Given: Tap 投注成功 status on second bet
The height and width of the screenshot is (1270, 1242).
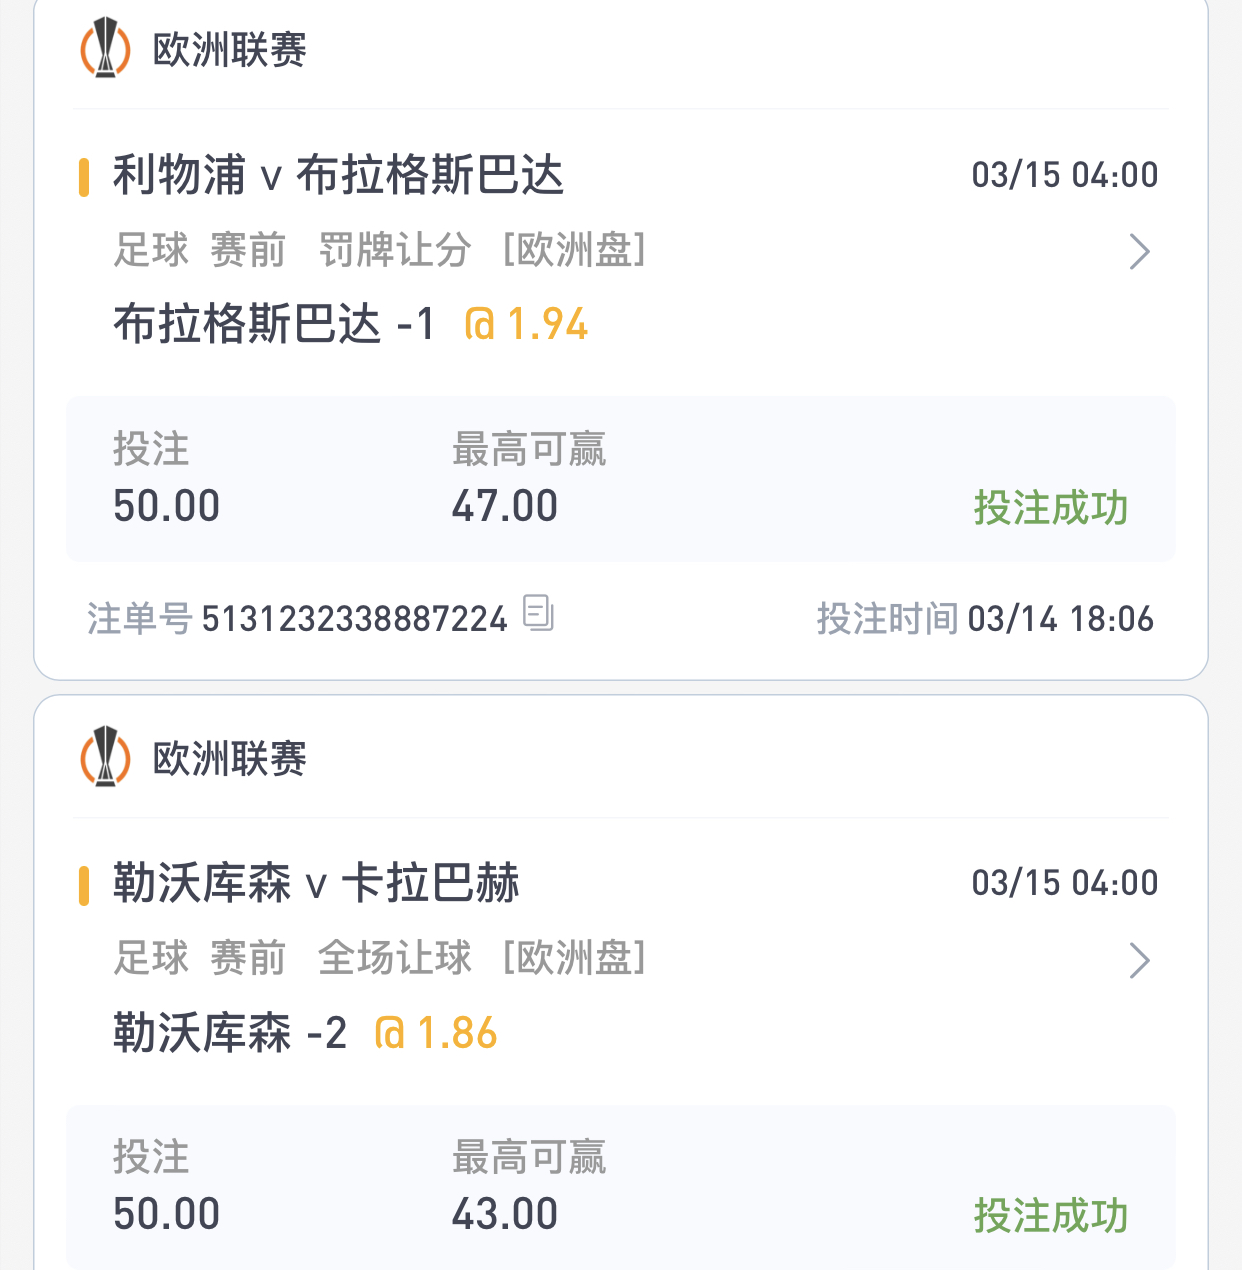Looking at the screenshot, I should click(1051, 1216).
